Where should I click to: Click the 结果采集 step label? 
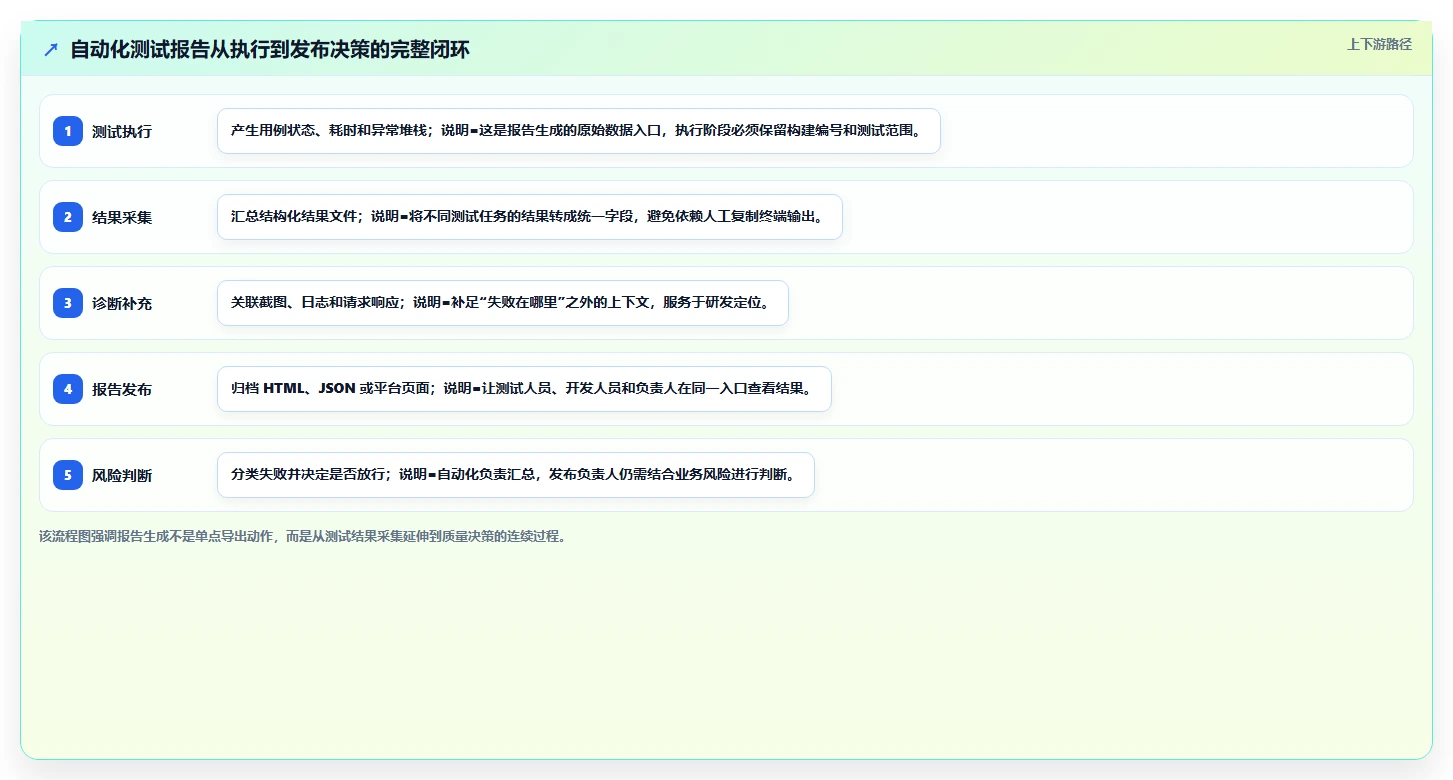click(122, 217)
